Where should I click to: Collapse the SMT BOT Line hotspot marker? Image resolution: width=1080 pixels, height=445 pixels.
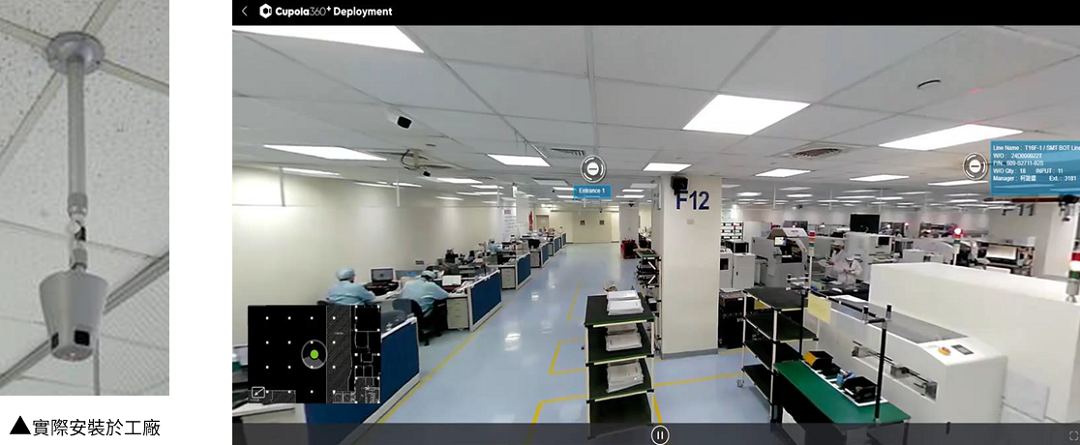(x=975, y=166)
